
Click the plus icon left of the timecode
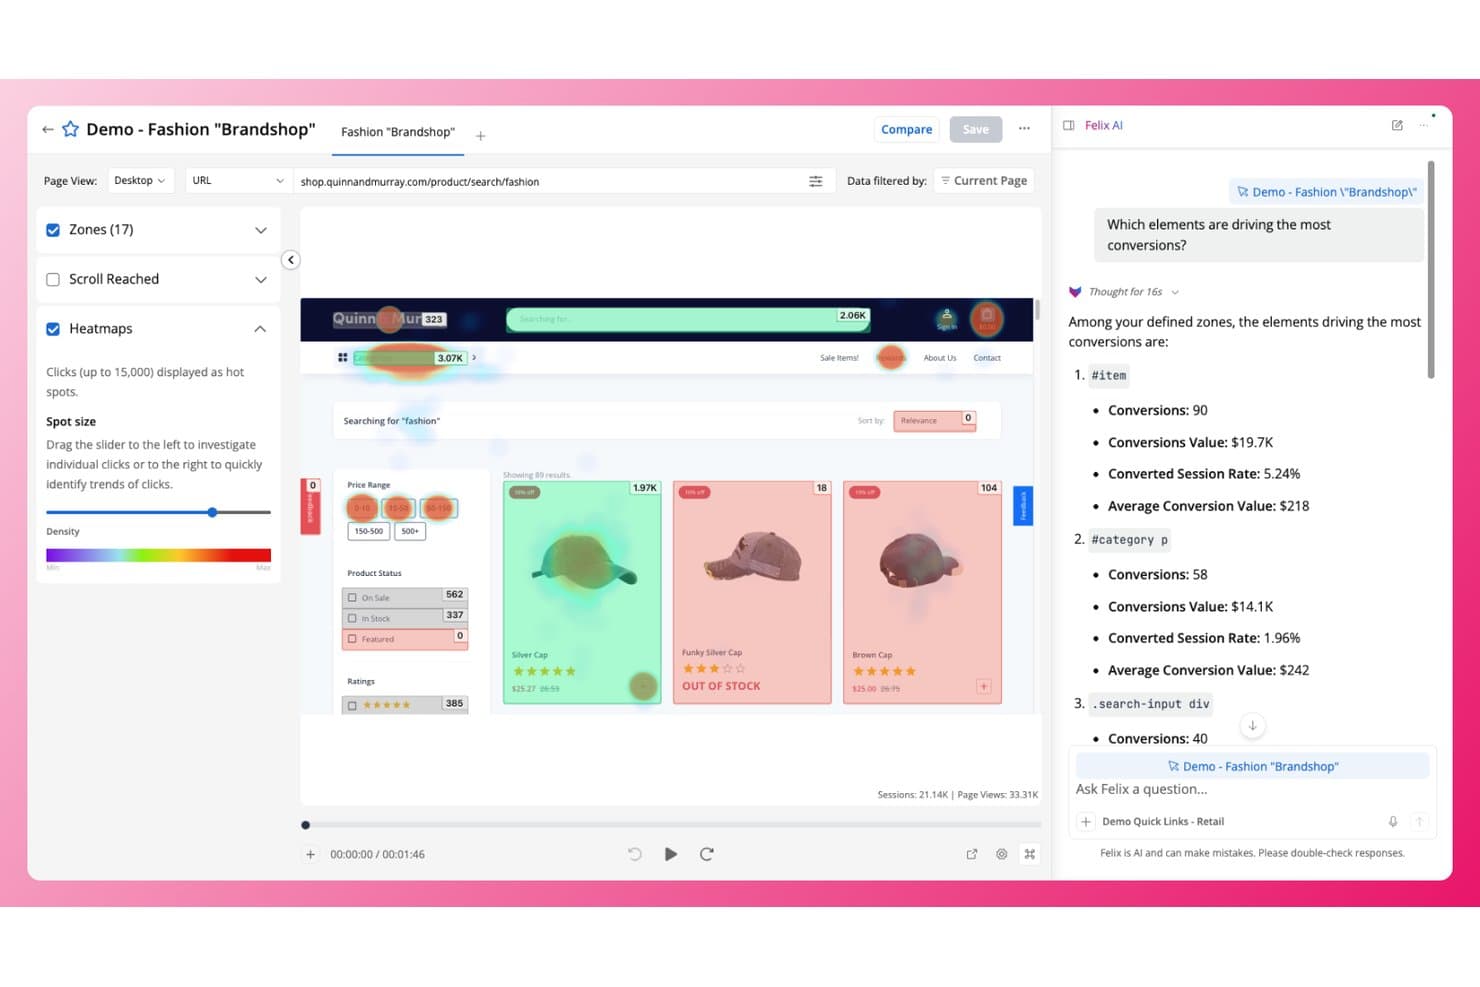(310, 854)
